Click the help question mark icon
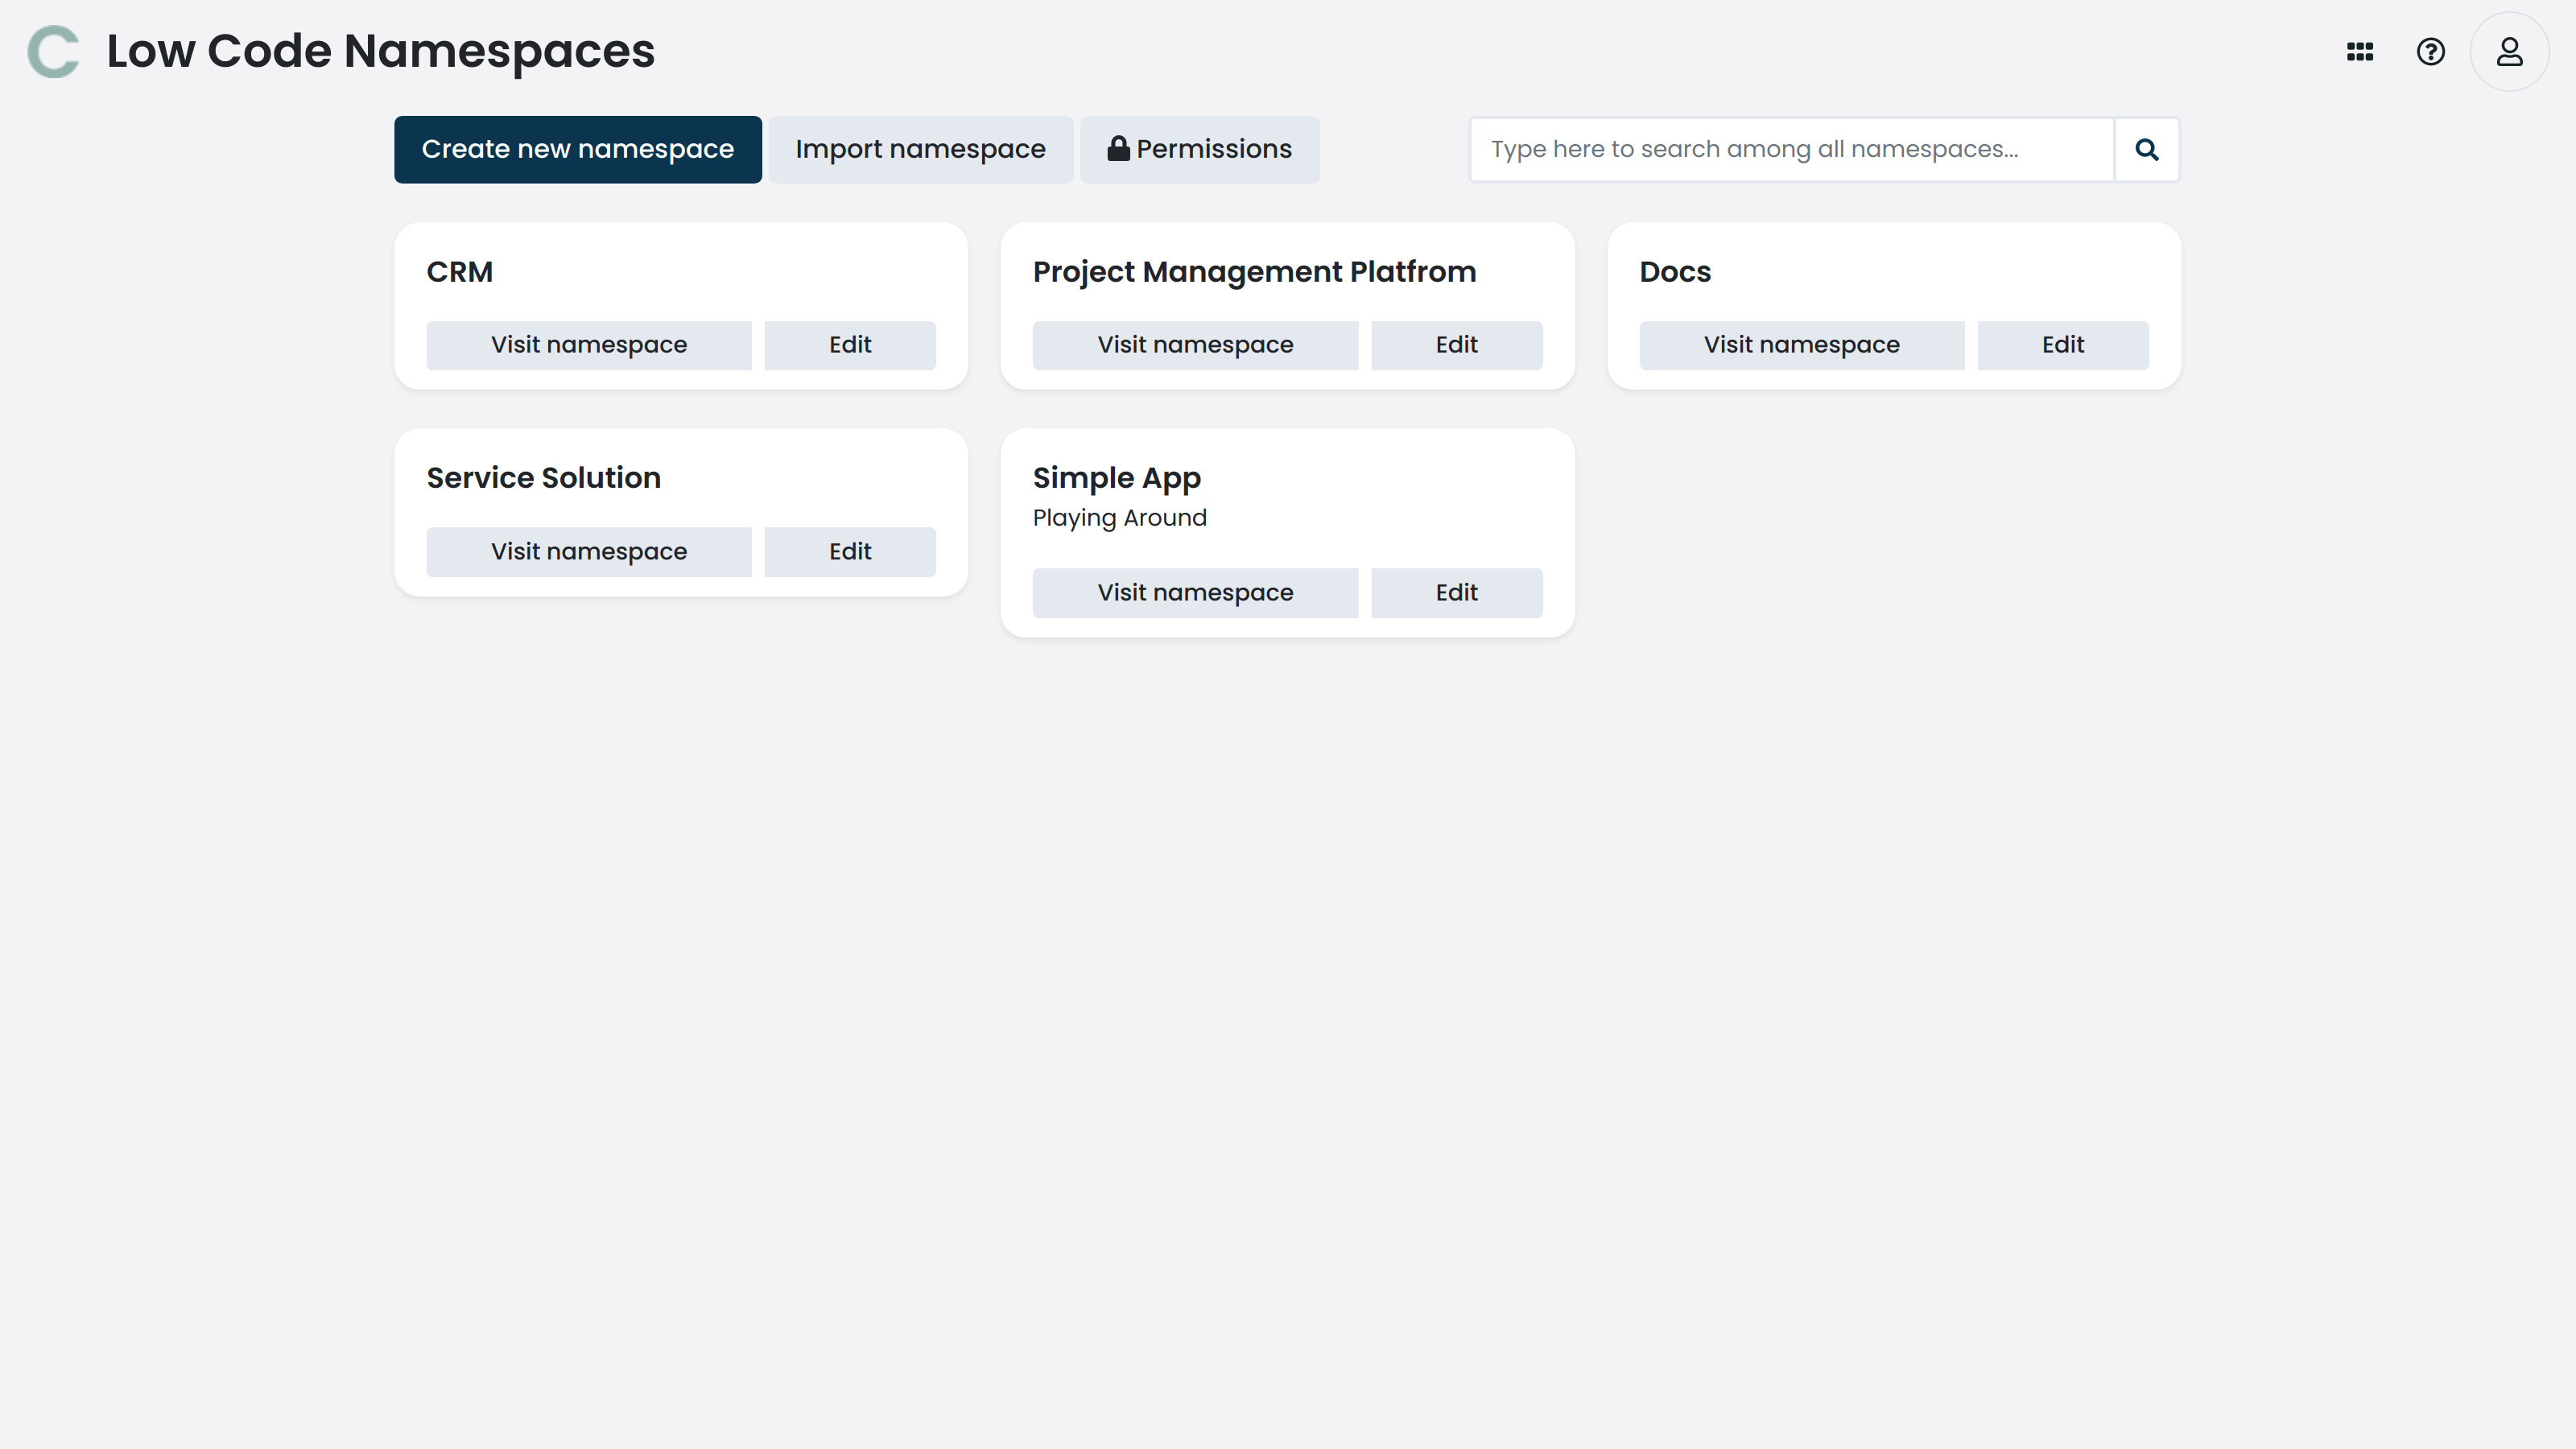Screen dimensions: 2576x1449 (2432, 51)
